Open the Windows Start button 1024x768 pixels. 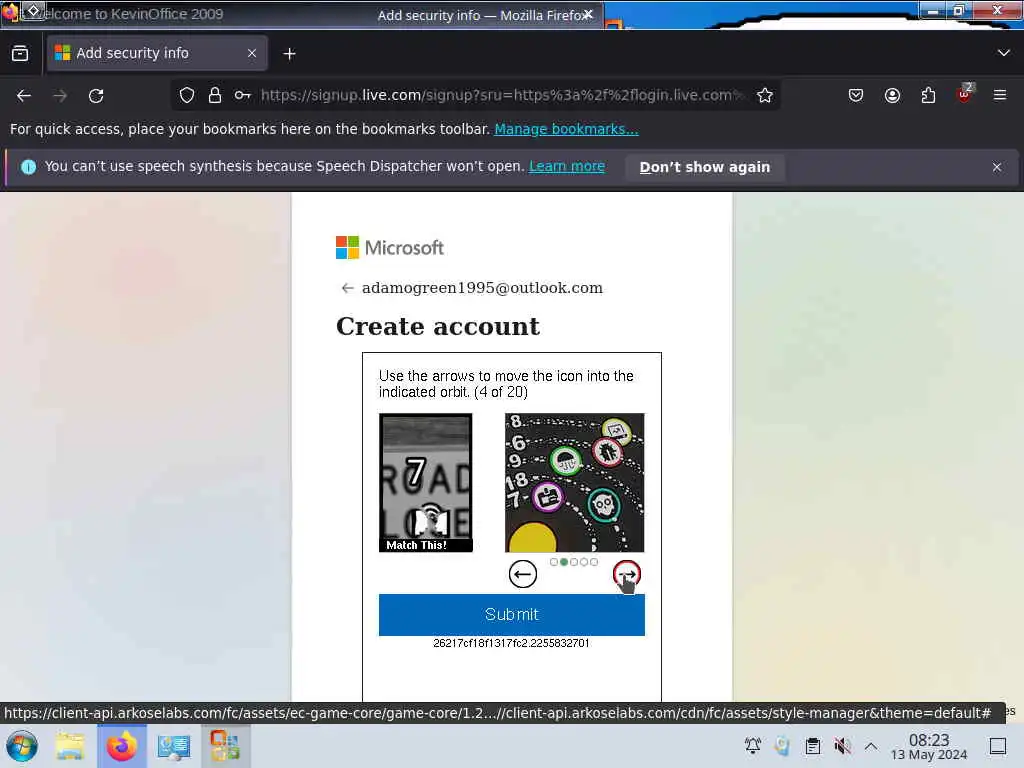click(22, 746)
